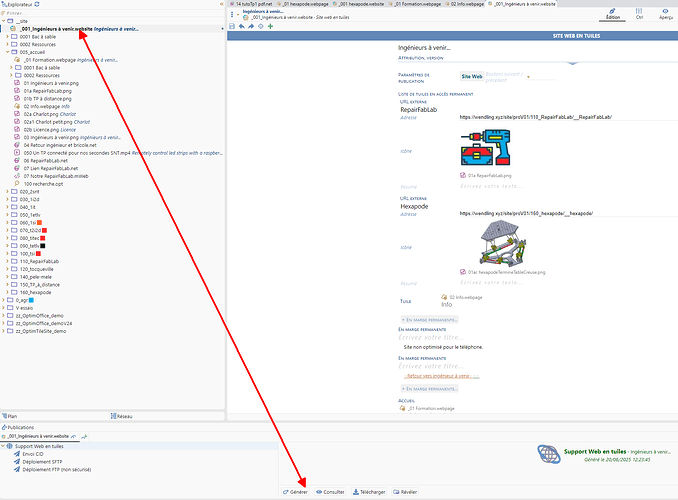Viewport: 678px width, 500px height.
Task: Click the Publications panel icon
Action: pos(4,427)
